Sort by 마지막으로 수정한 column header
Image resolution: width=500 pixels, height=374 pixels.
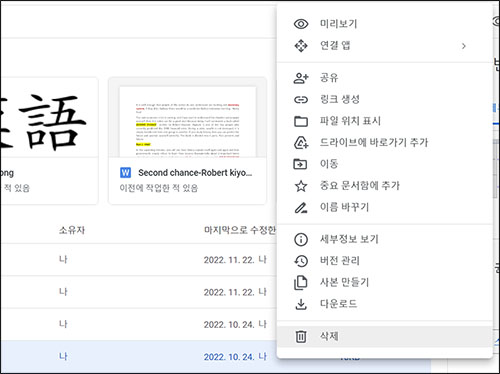[240, 230]
